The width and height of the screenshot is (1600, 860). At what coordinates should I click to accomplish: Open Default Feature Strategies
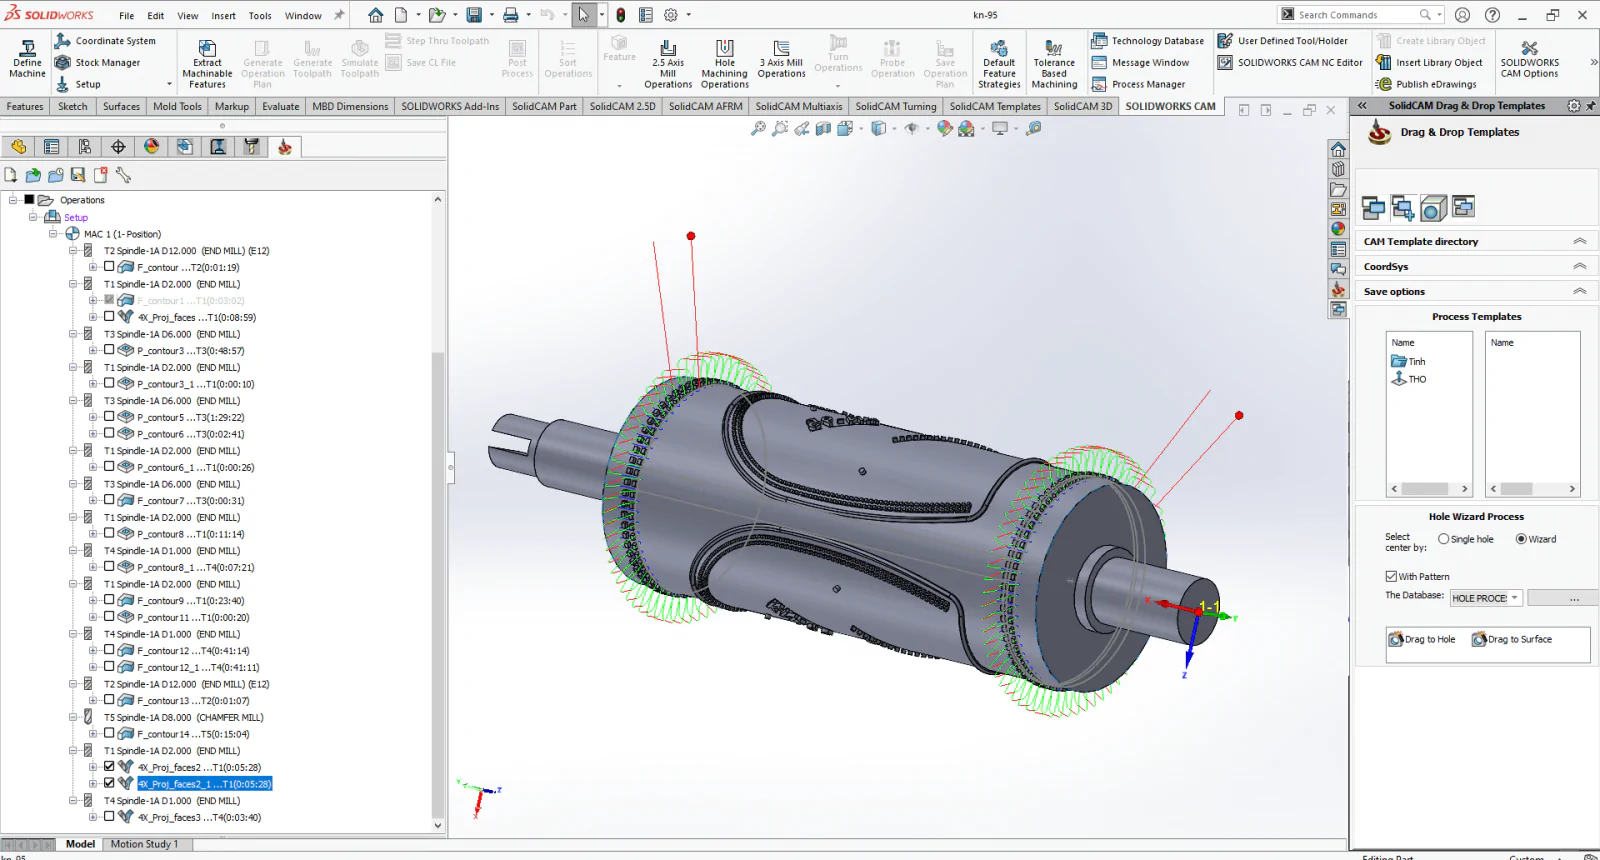coord(999,64)
